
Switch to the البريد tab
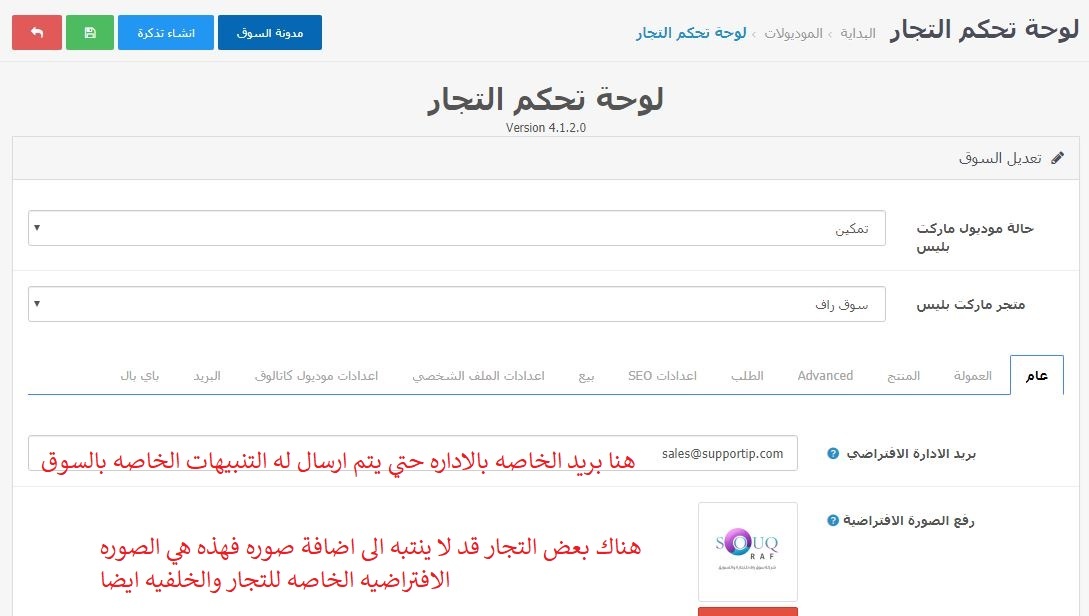207,376
